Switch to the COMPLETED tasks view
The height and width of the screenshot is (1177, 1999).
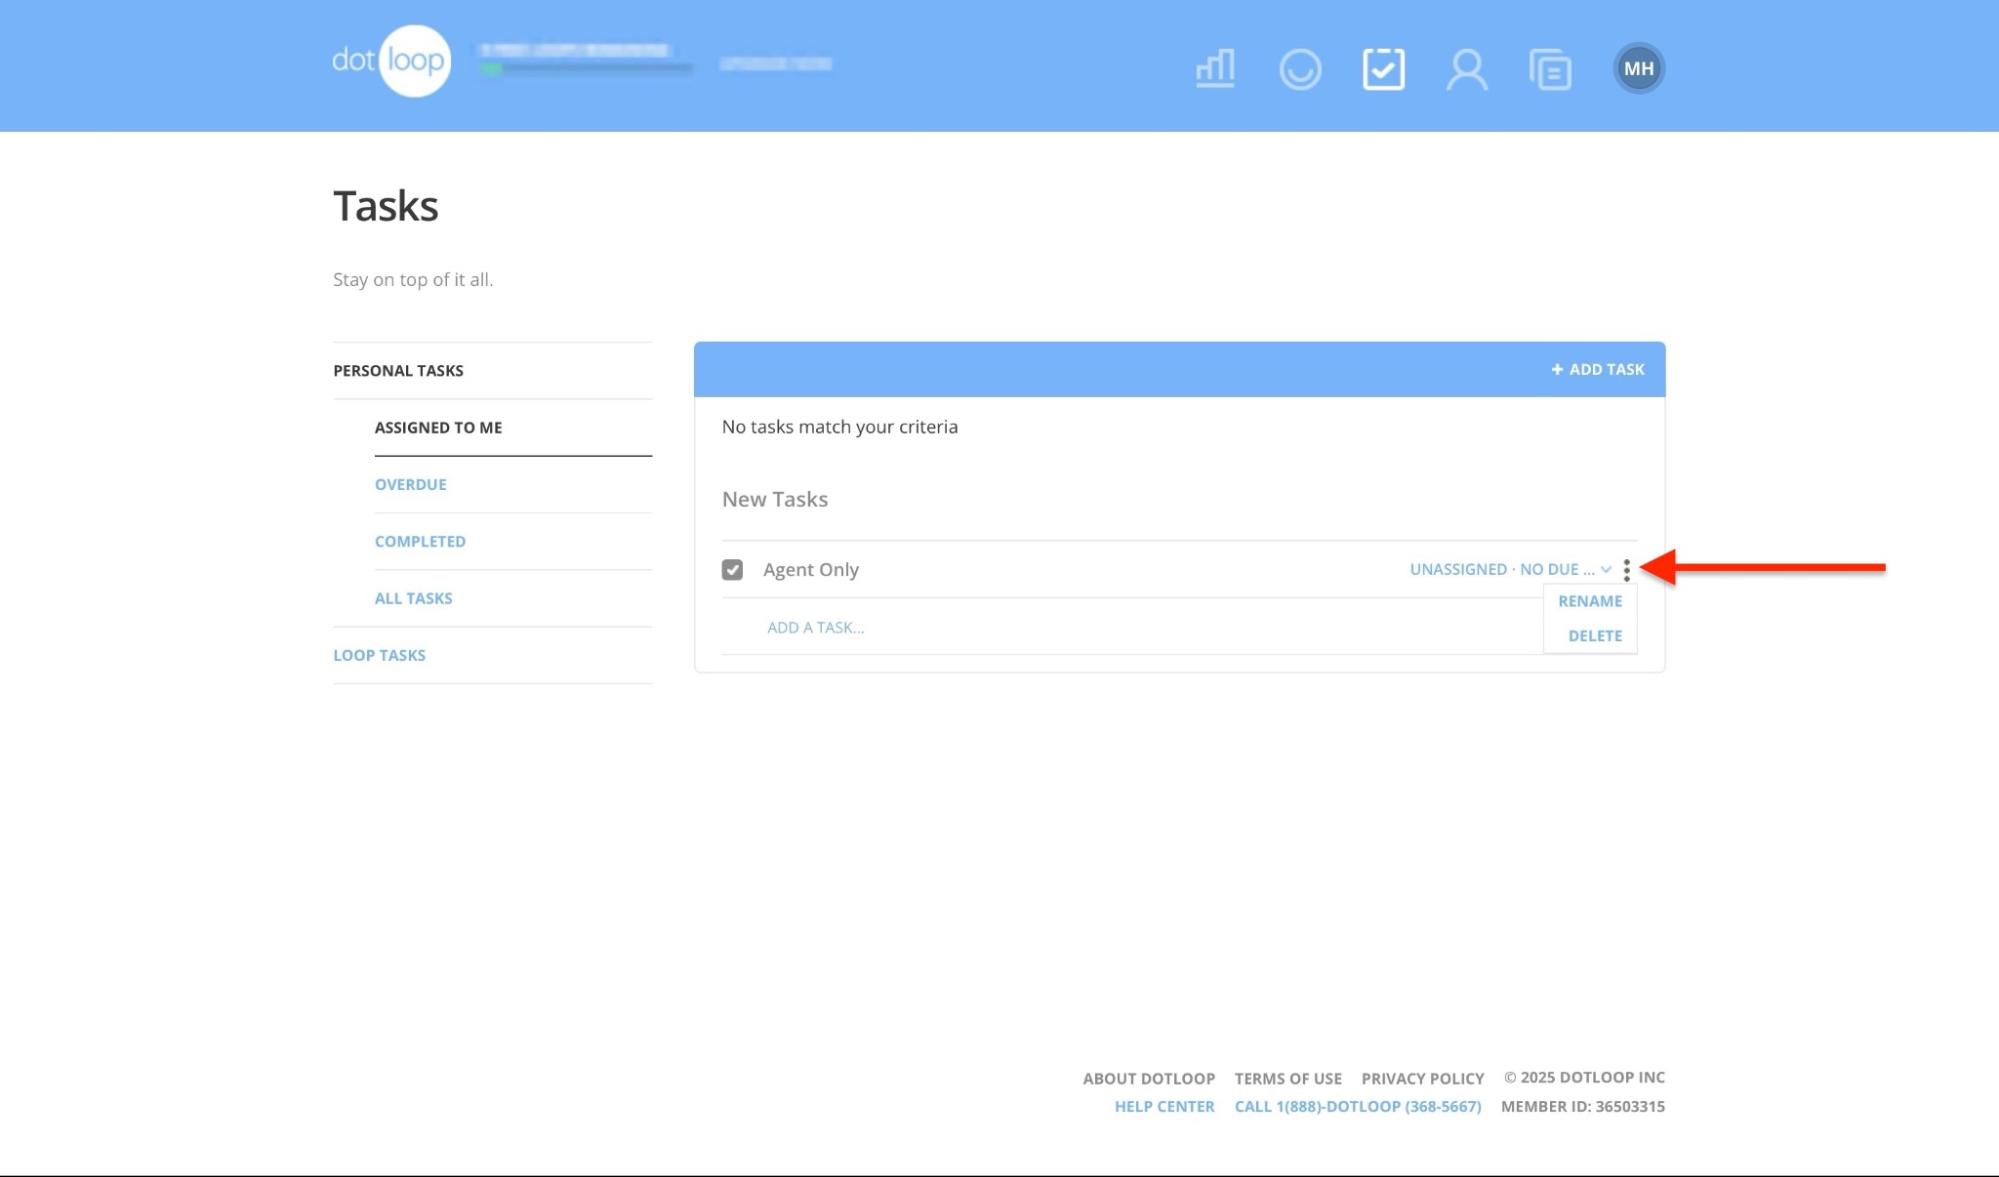point(420,541)
